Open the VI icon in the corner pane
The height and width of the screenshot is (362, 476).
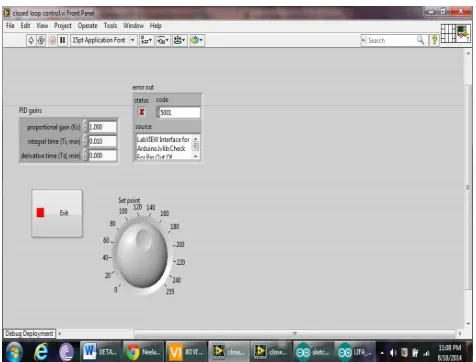tap(463, 33)
